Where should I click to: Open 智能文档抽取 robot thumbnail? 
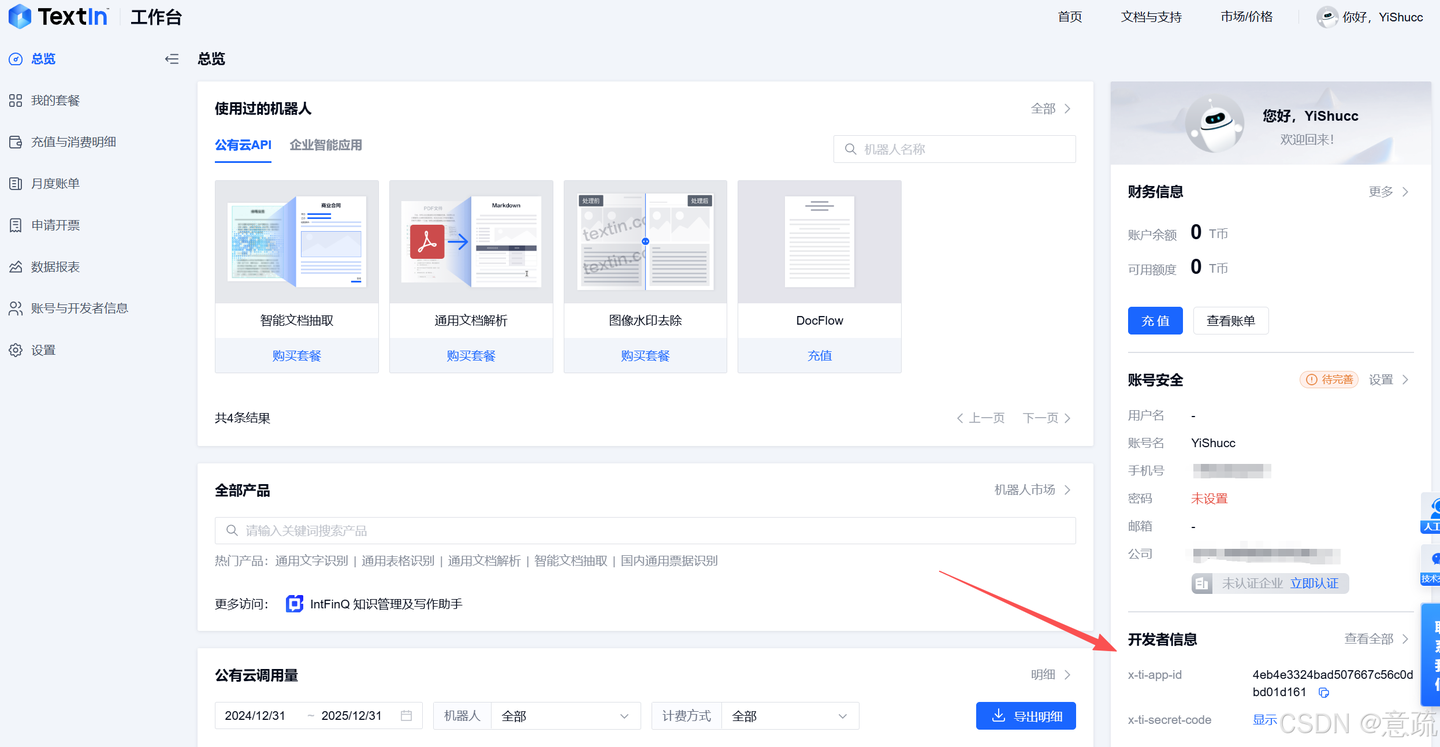pyautogui.click(x=297, y=242)
